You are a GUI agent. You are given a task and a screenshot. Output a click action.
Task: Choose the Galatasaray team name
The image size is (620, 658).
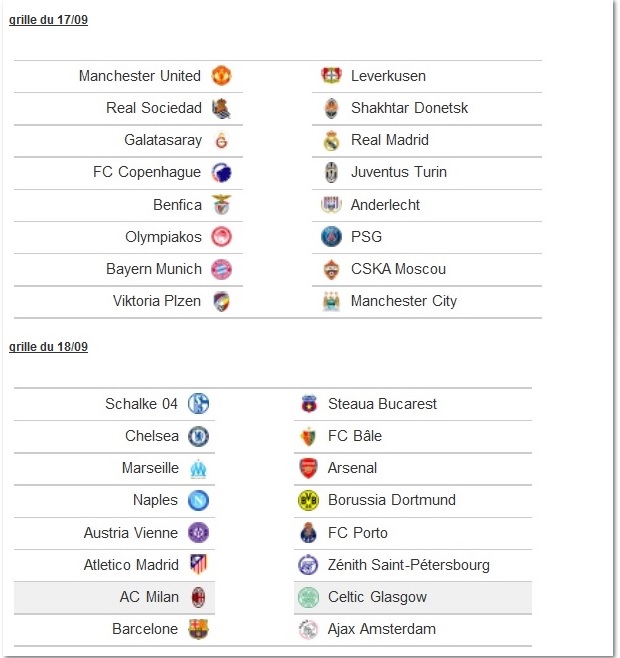click(x=163, y=140)
